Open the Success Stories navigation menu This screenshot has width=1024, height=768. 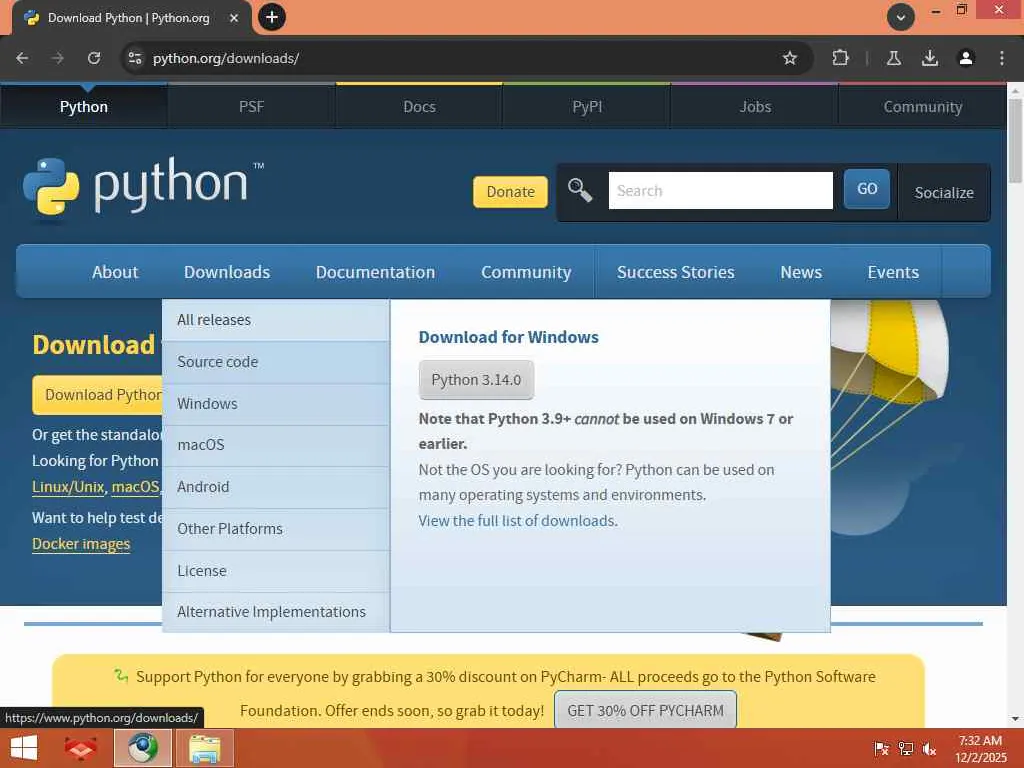tap(676, 272)
